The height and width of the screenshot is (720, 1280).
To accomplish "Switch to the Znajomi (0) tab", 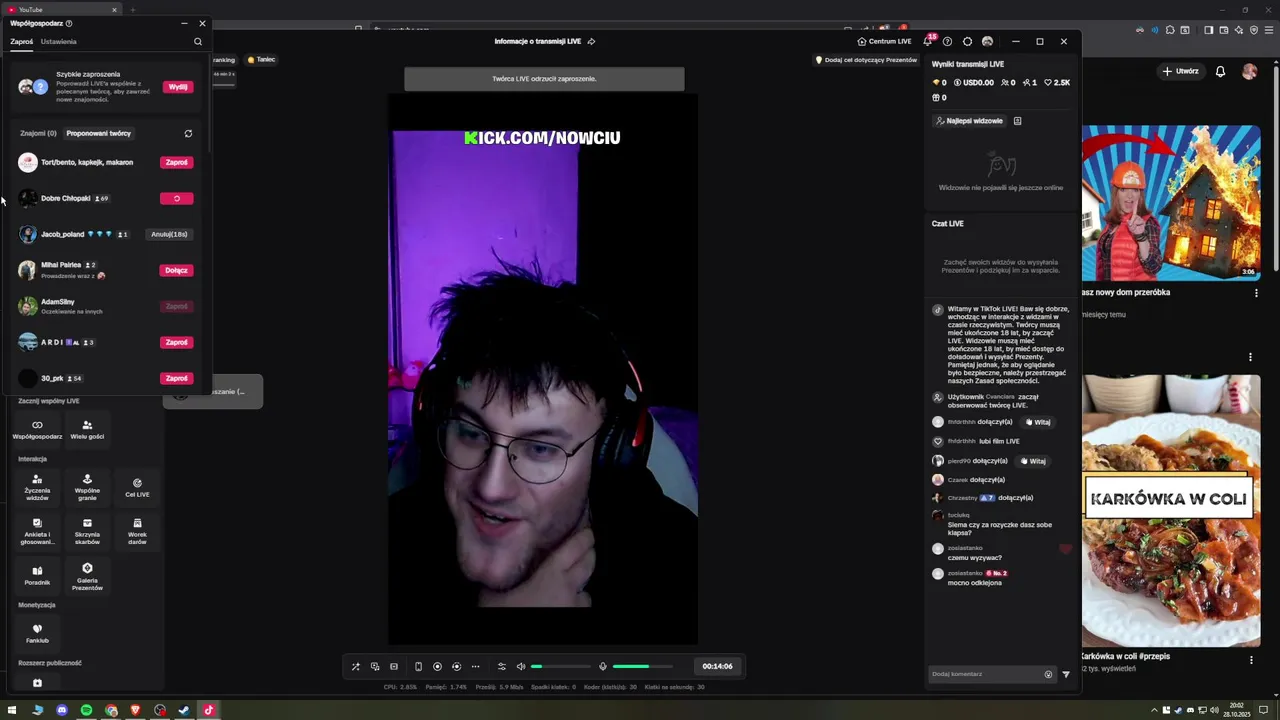I will point(38,133).
